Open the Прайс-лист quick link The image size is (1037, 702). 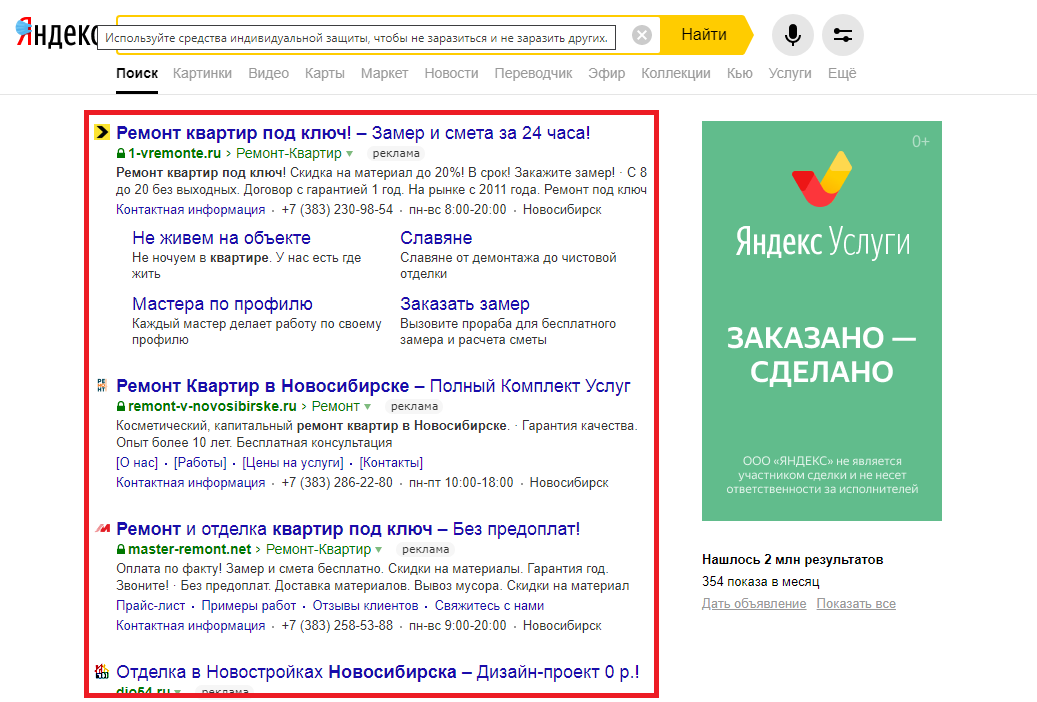tap(151, 605)
